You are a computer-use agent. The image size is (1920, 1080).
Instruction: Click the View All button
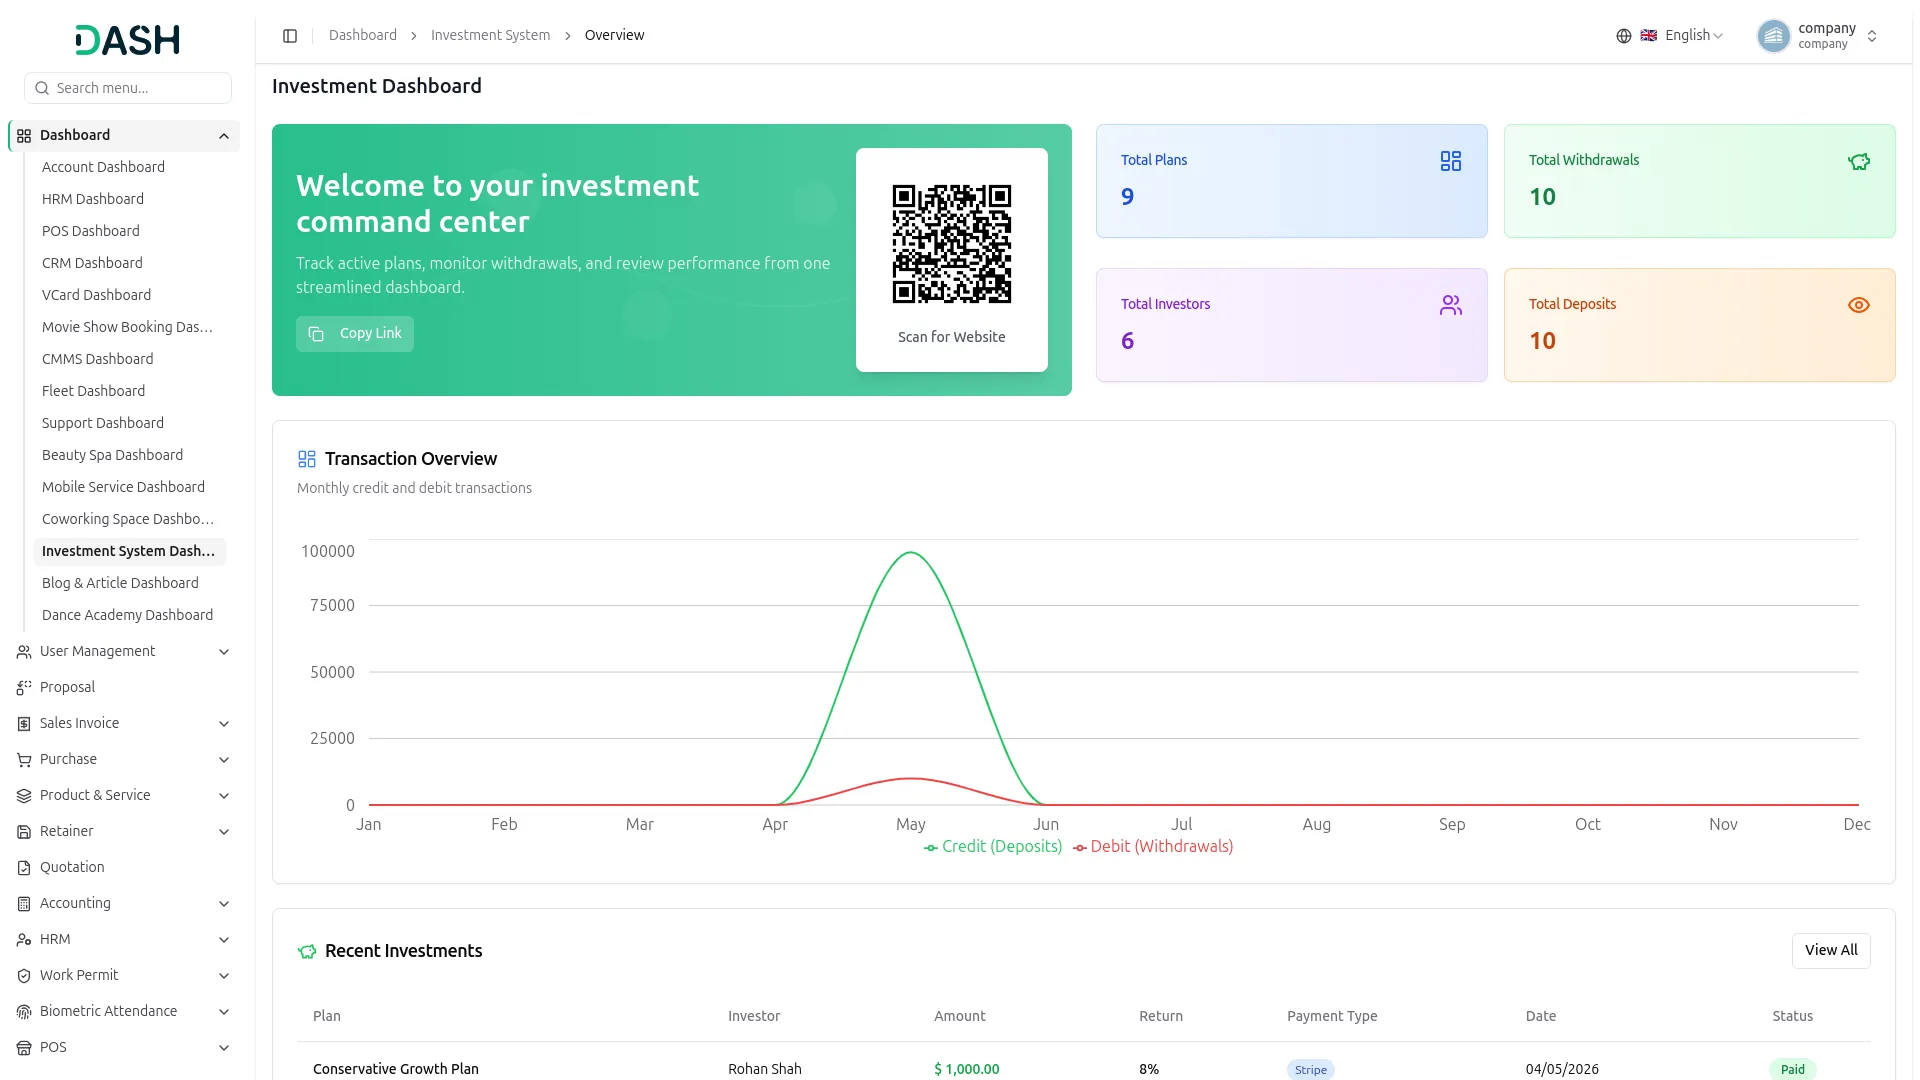pyautogui.click(x=1831, y=951)
